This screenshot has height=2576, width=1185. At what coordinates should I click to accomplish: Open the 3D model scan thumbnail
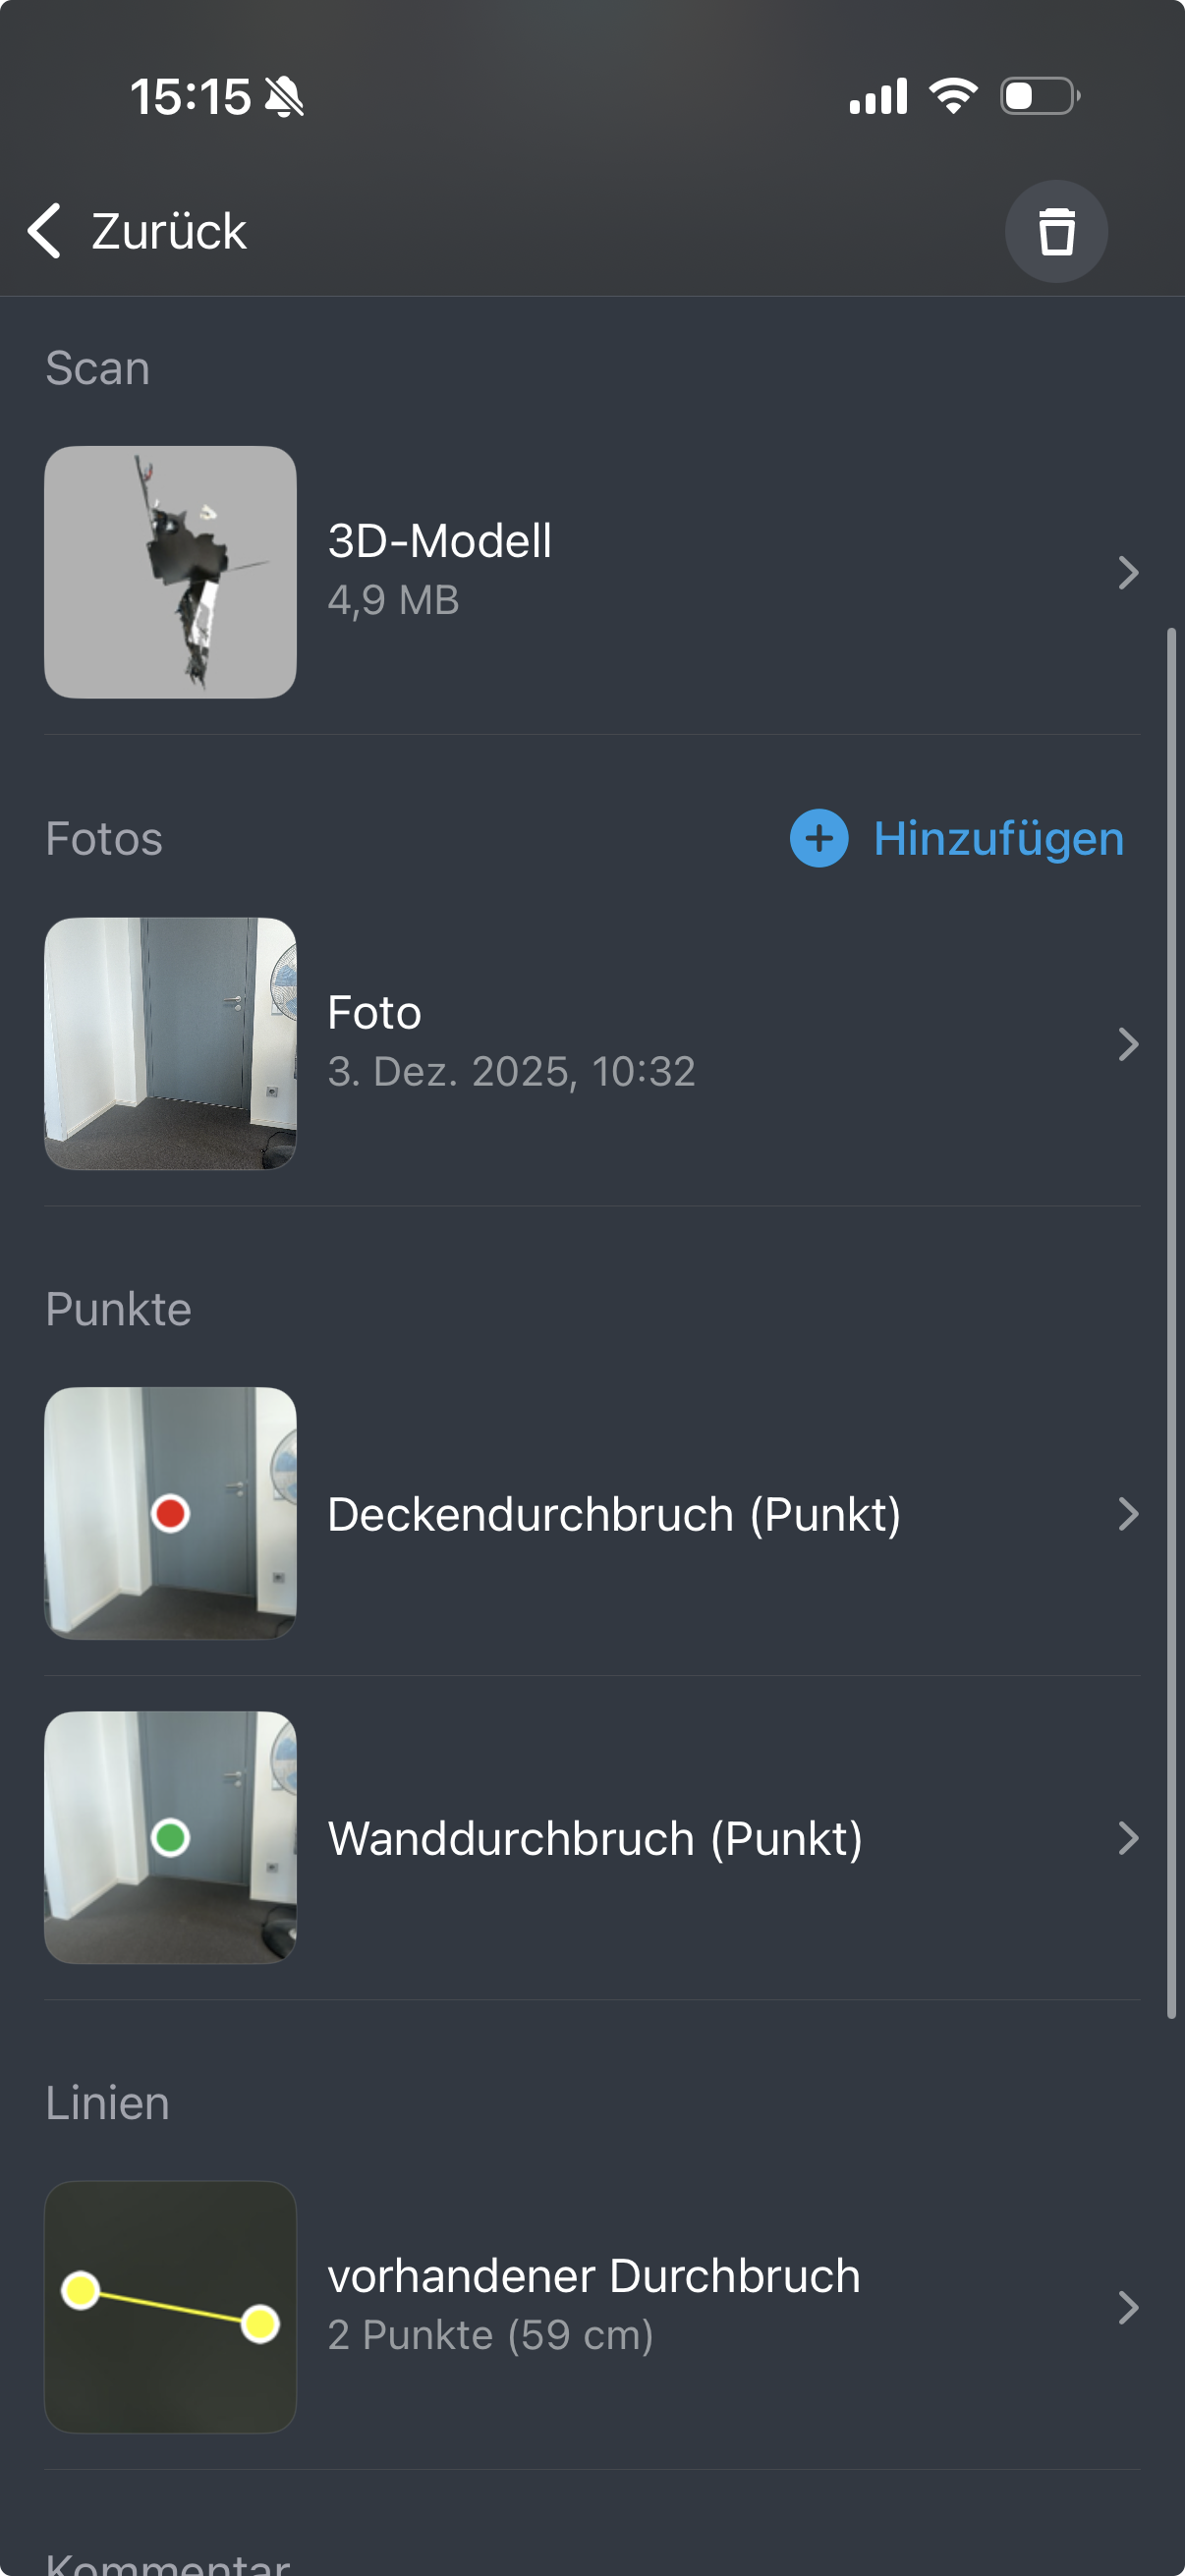click(170, 573)
